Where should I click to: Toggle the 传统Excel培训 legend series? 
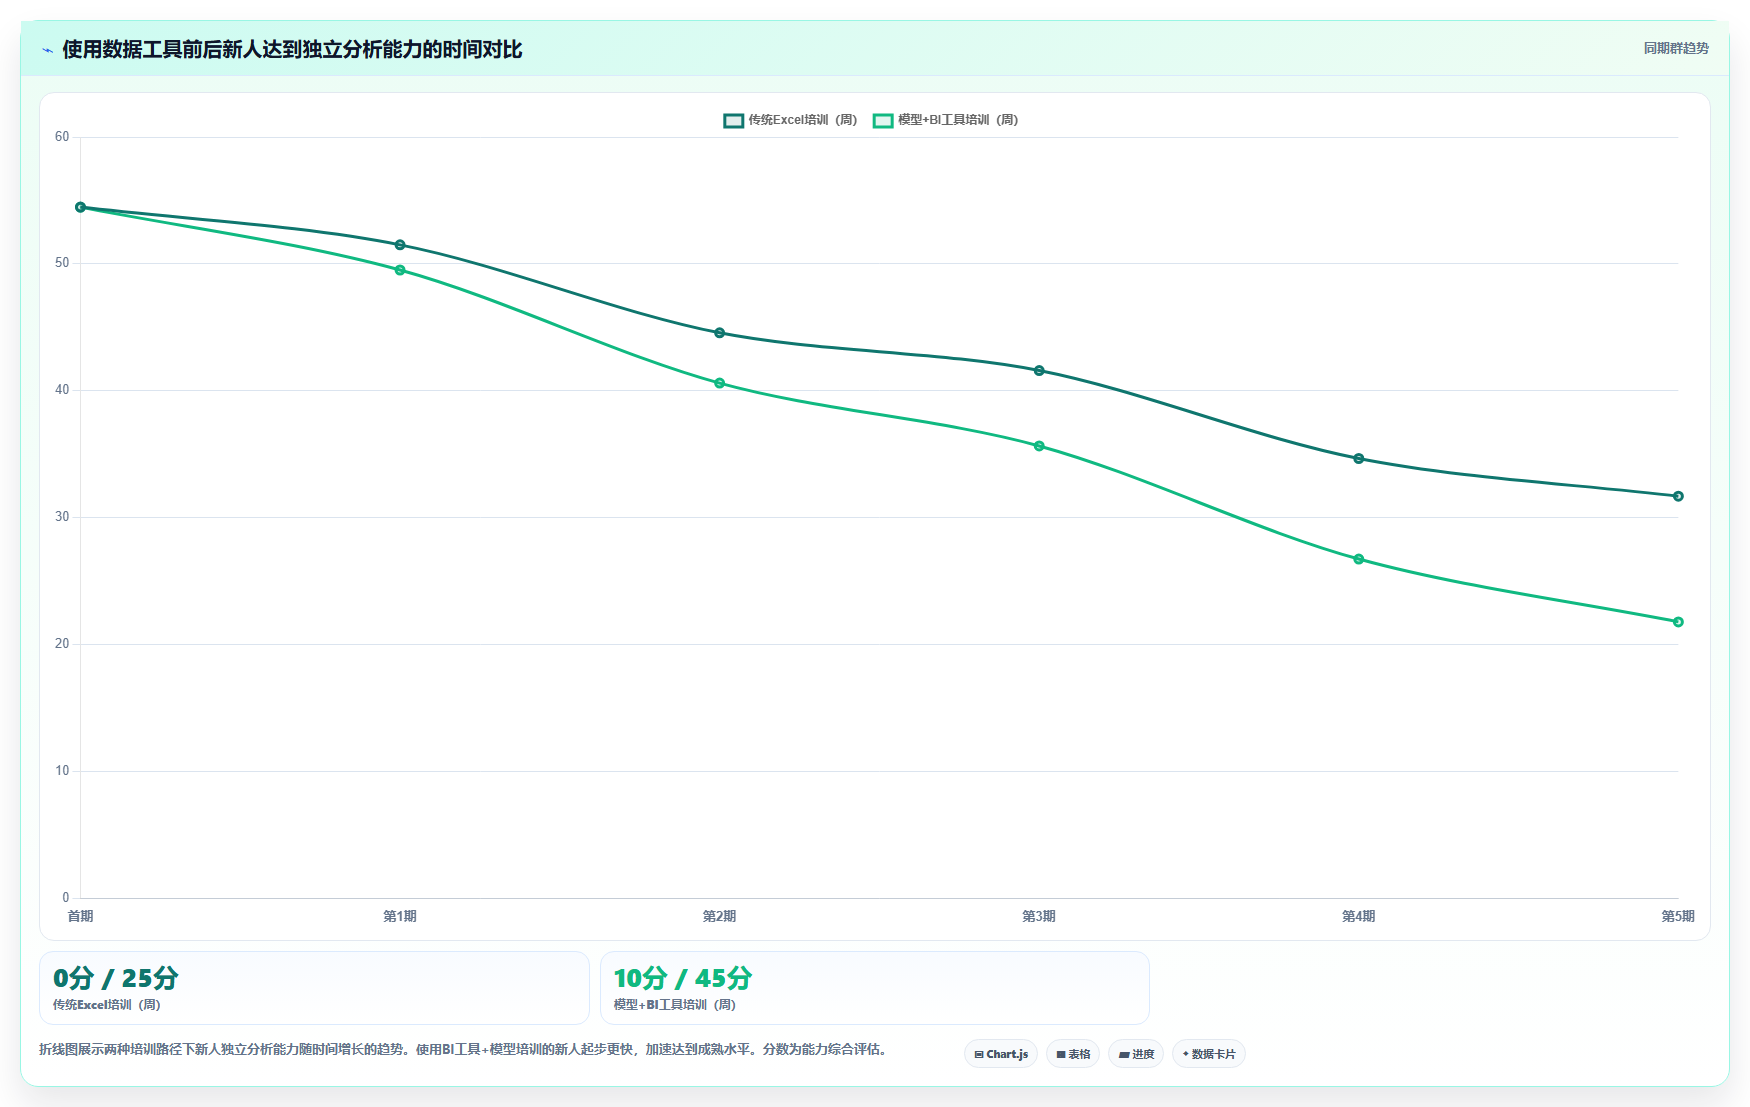tap(790, 120)
